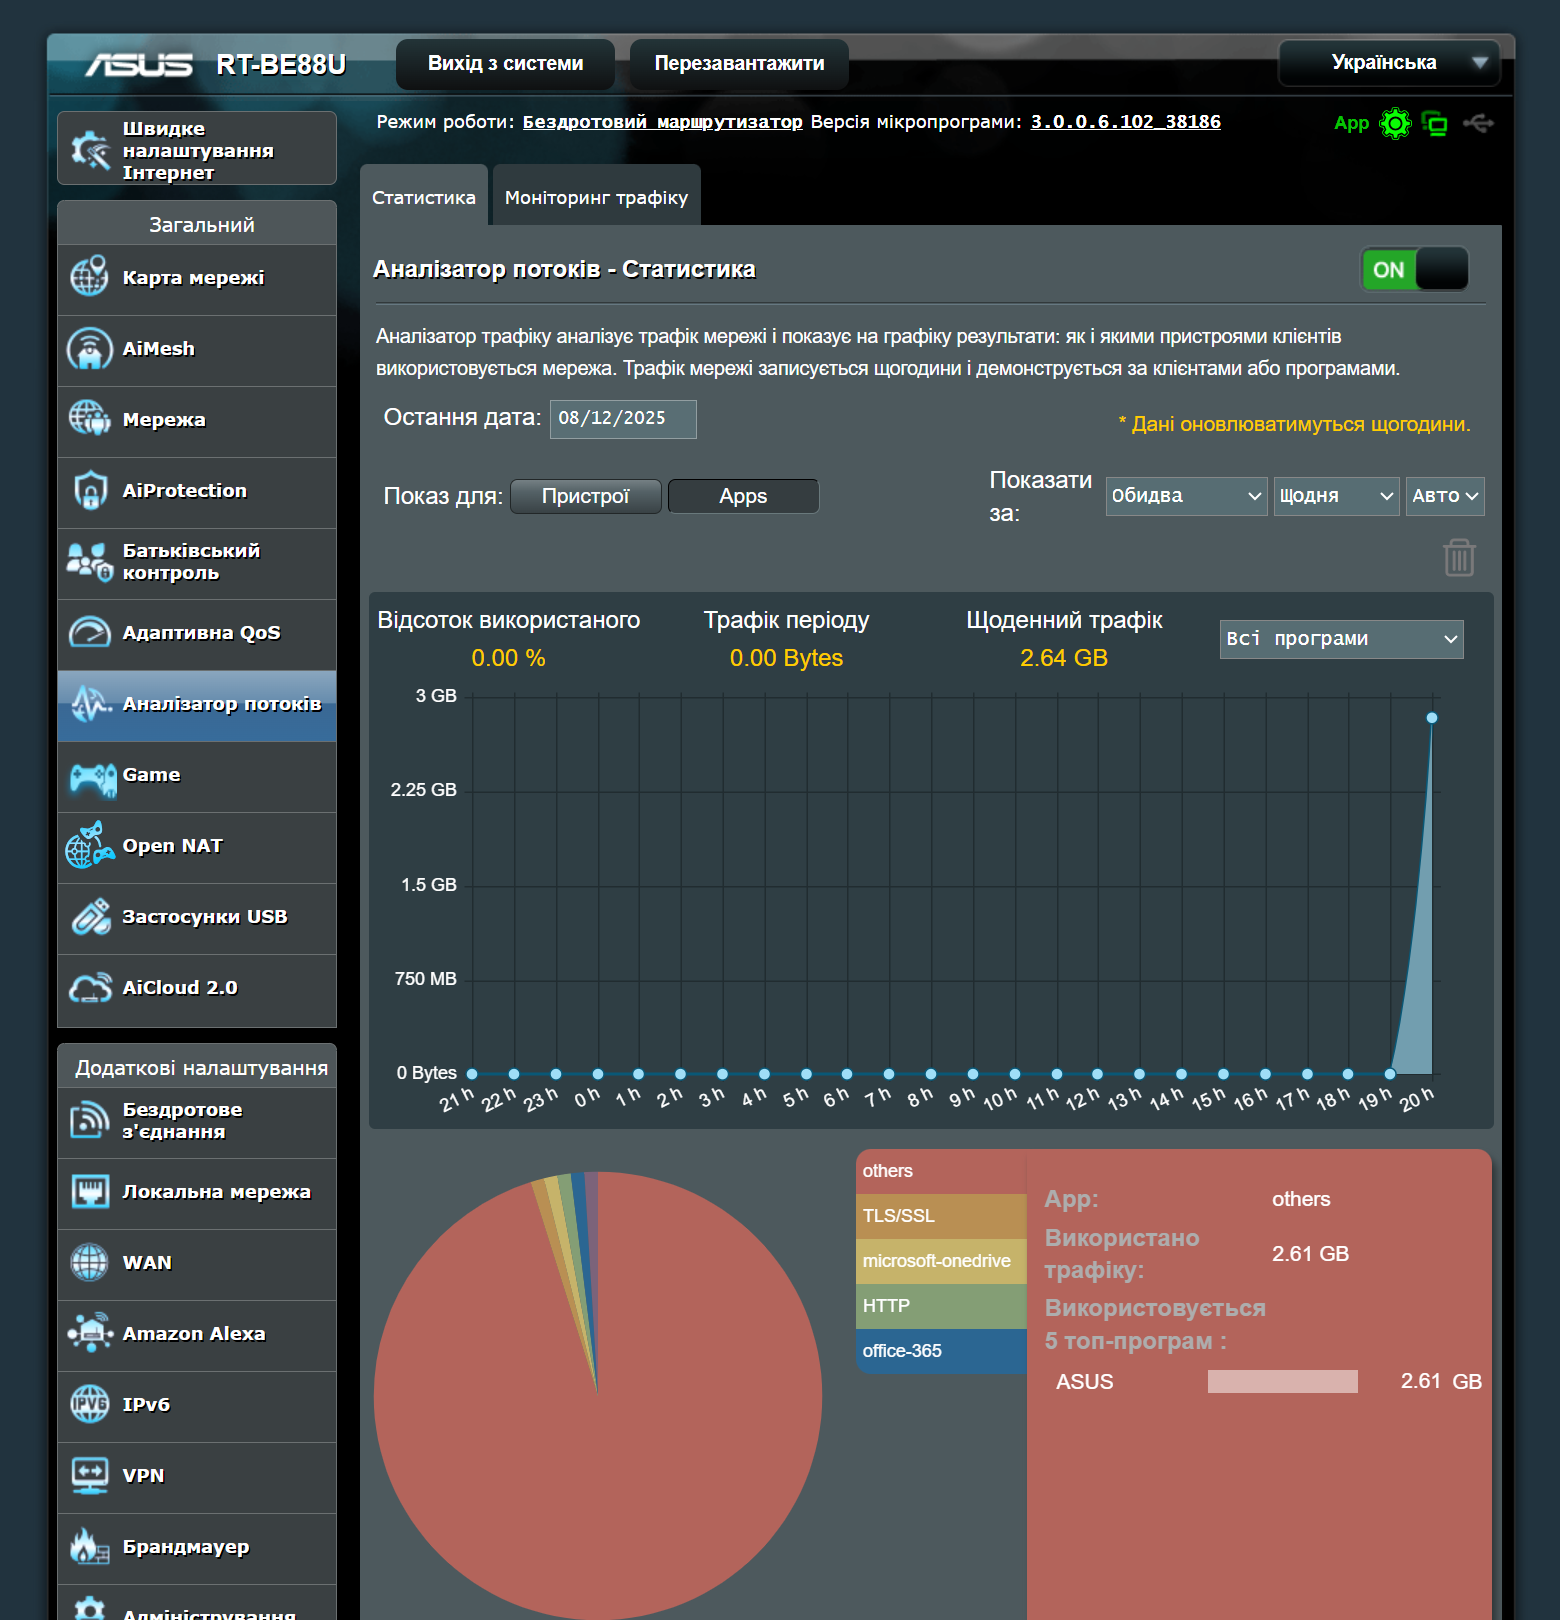The height and width of the screenshot is (1620, 1560).
Task: Click the Аналізатор потоків waveform icon
Action: [x=90, y=703]
